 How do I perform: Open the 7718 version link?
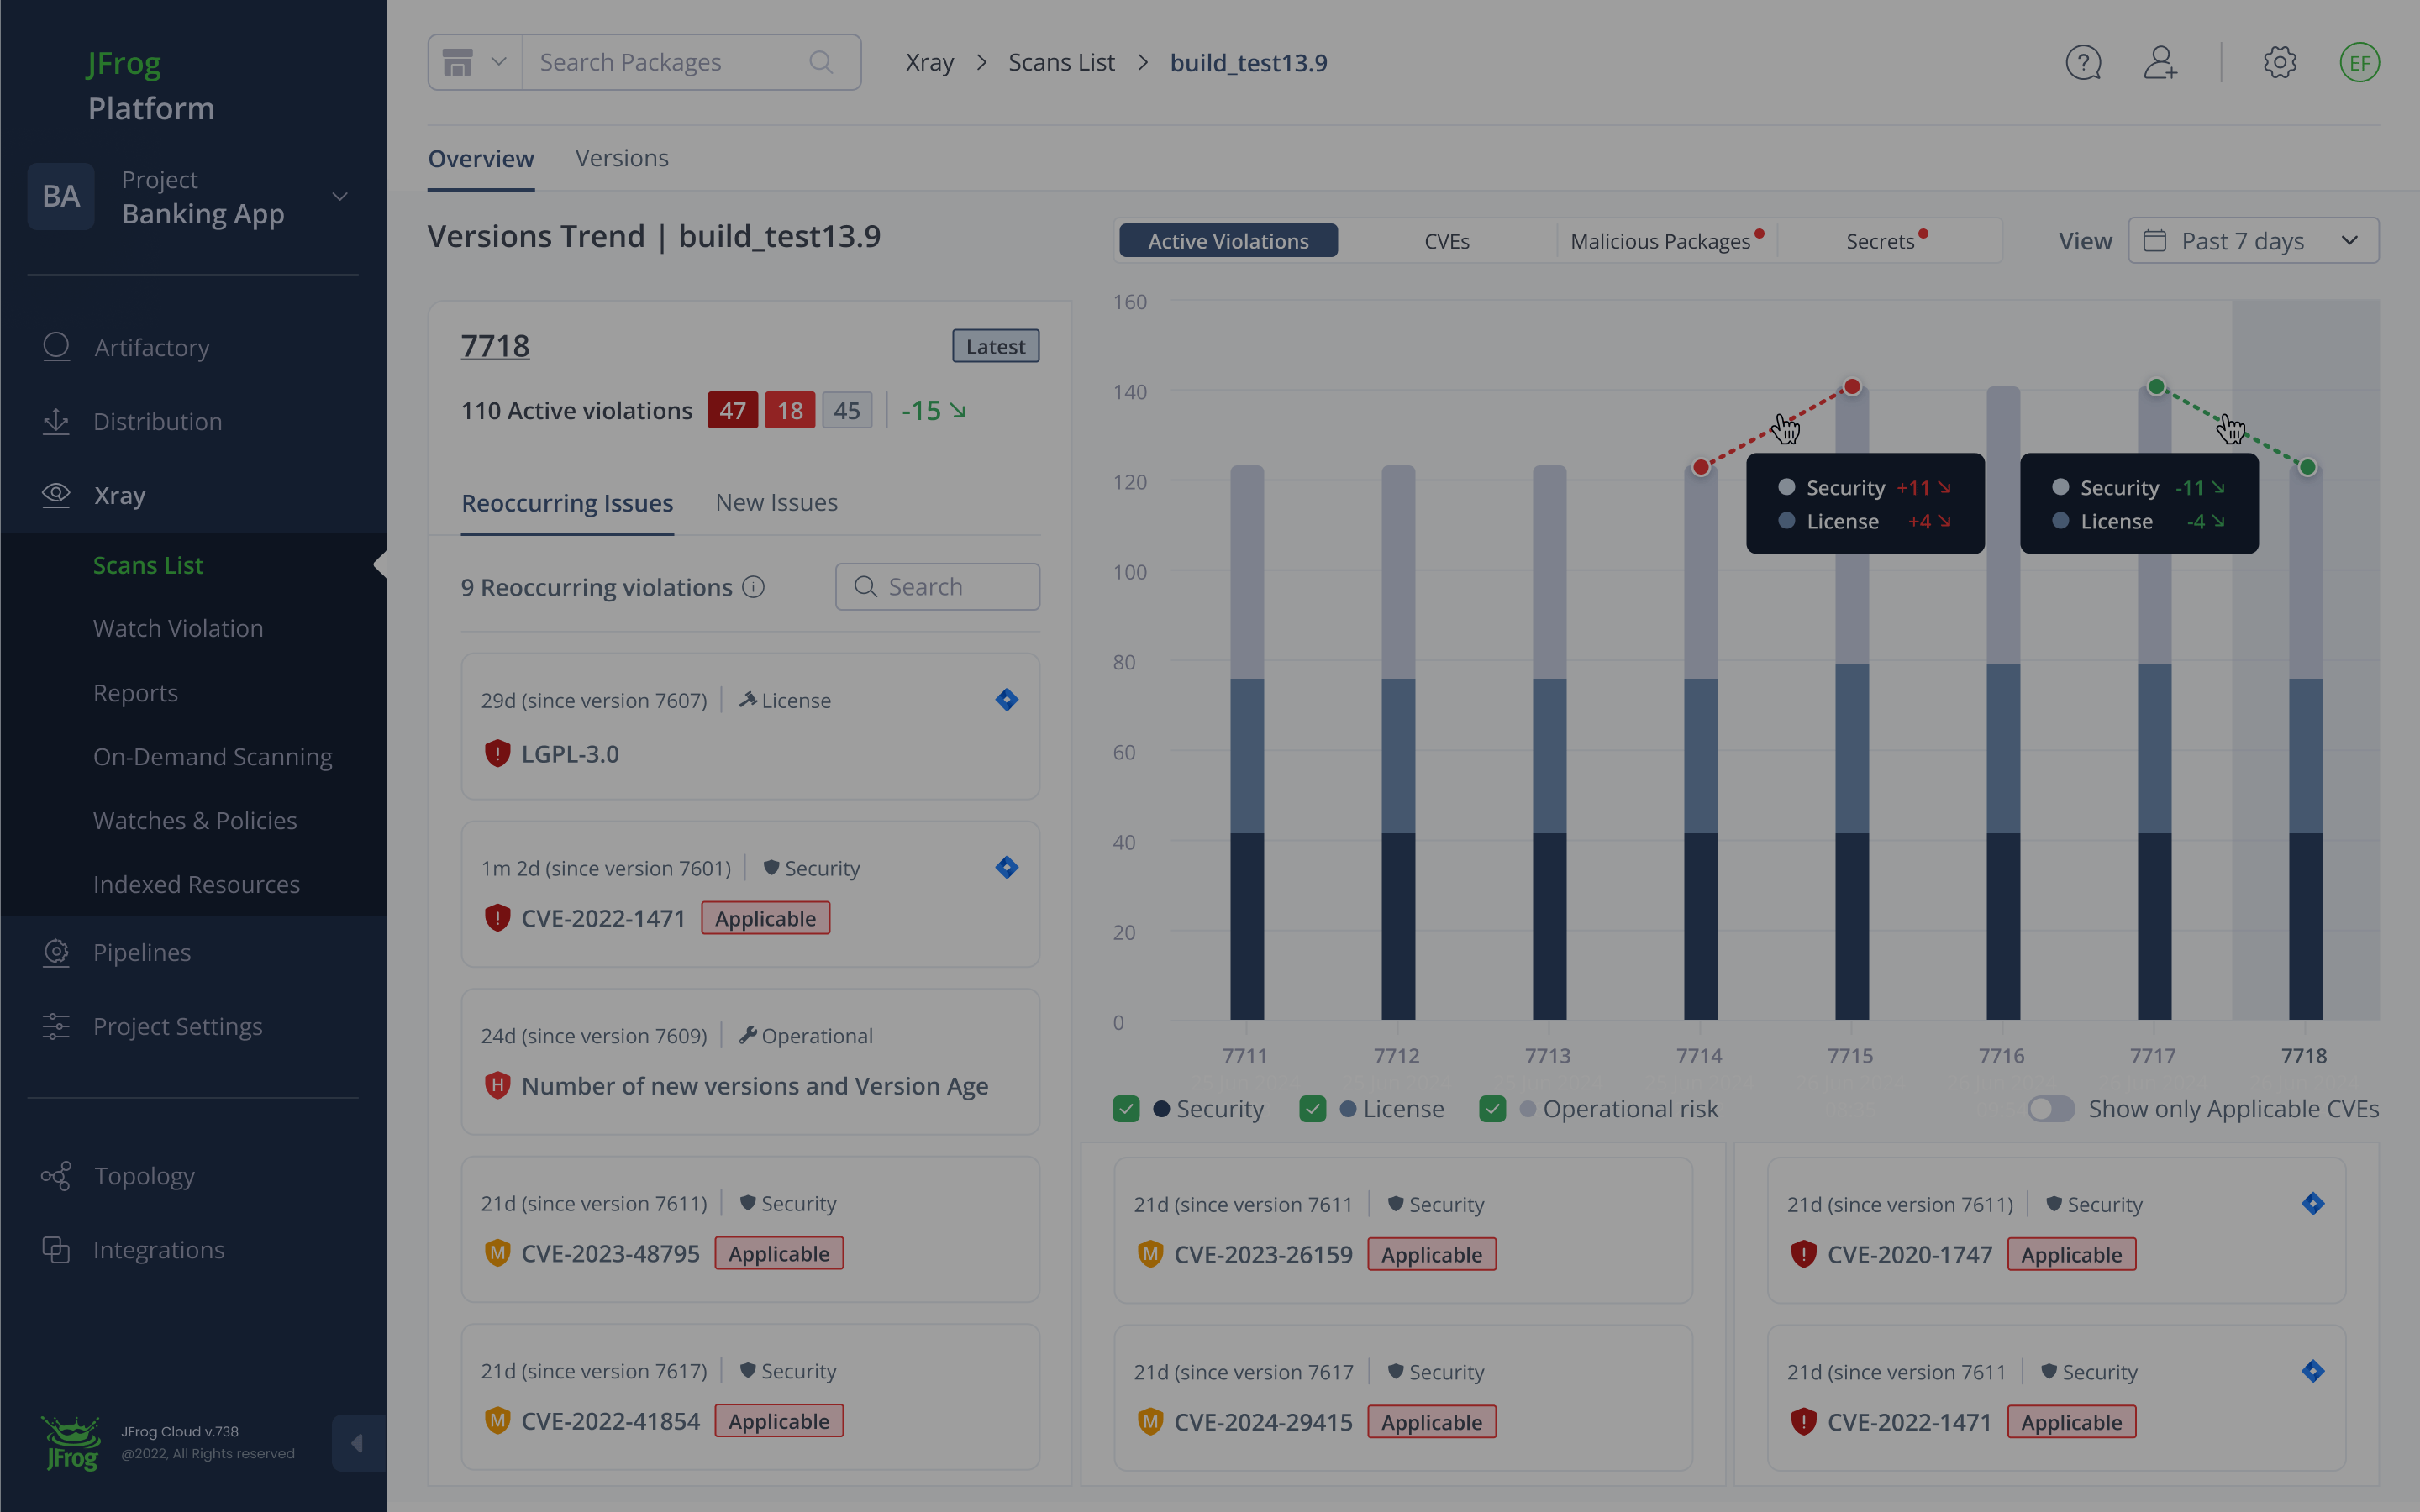tap(495, 346)
